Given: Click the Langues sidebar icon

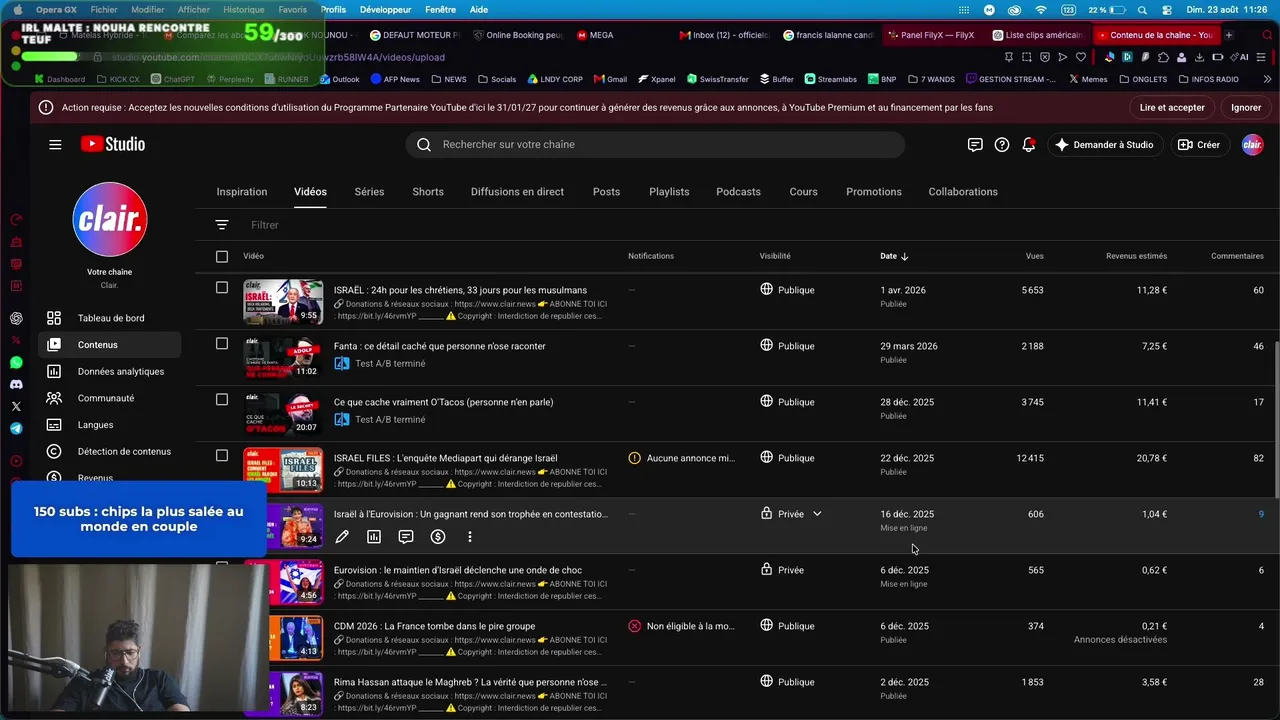Looking at the screenshot, I should [x=54, y=425].
